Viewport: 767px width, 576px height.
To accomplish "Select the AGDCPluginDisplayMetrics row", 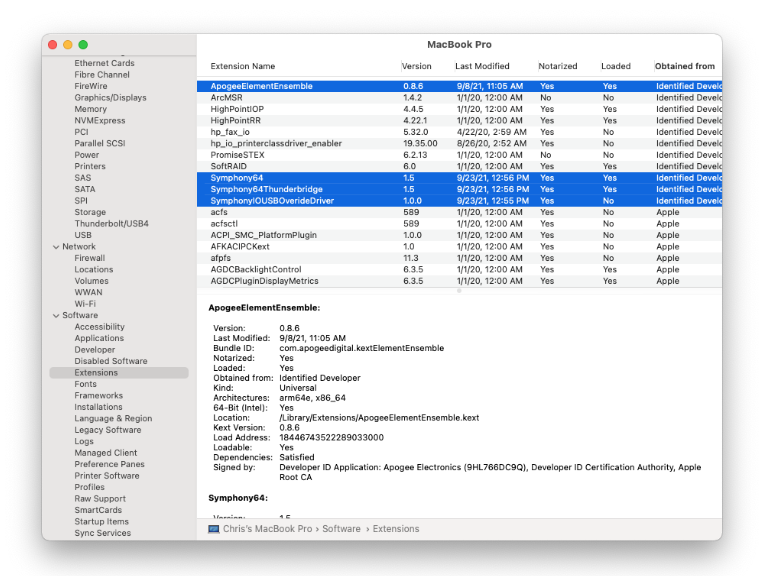I will pyautogui.click(x=459, y=281).
